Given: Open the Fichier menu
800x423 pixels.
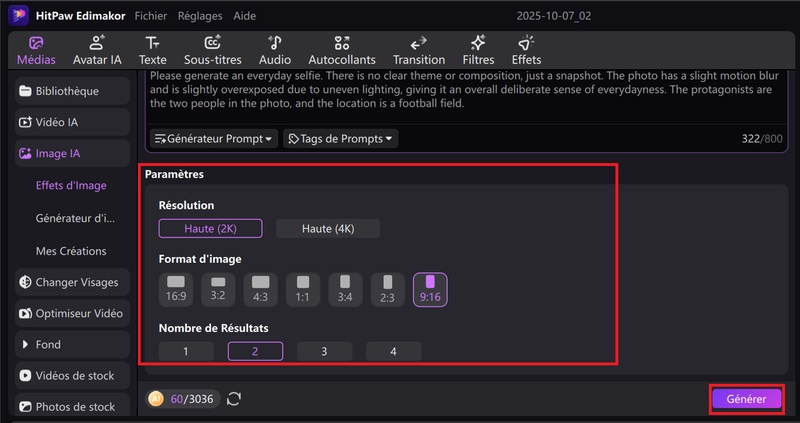Looking at the screenshot, I should [151, 16].
